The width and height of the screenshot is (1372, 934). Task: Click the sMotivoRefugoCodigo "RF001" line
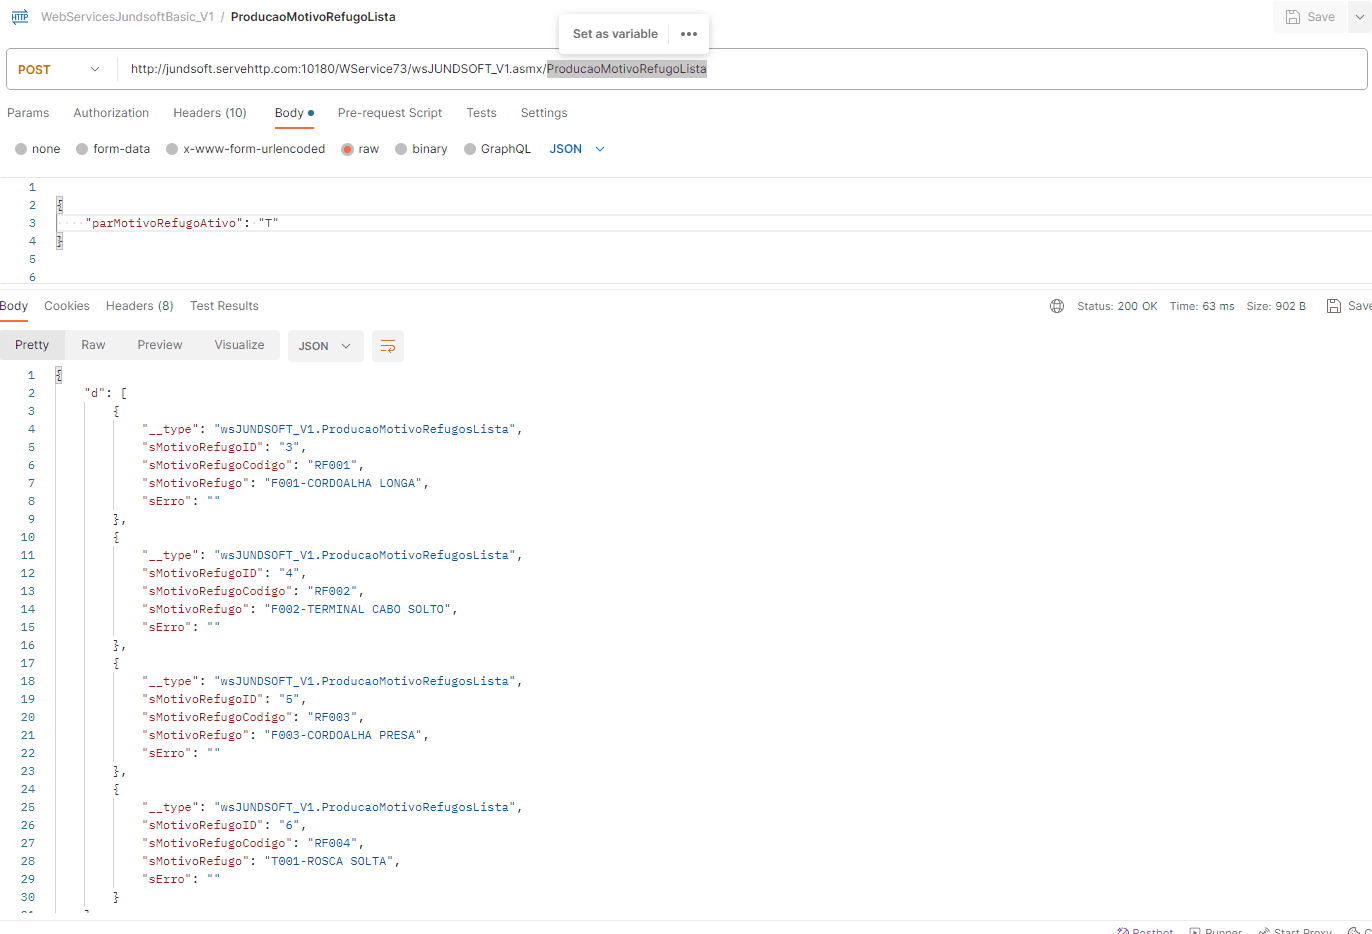point(253,465)
